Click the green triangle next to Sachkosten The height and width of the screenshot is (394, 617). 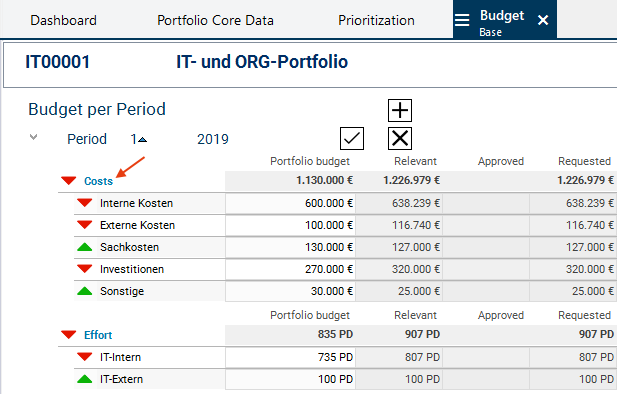pyautogui.click(x=84, y=247)
